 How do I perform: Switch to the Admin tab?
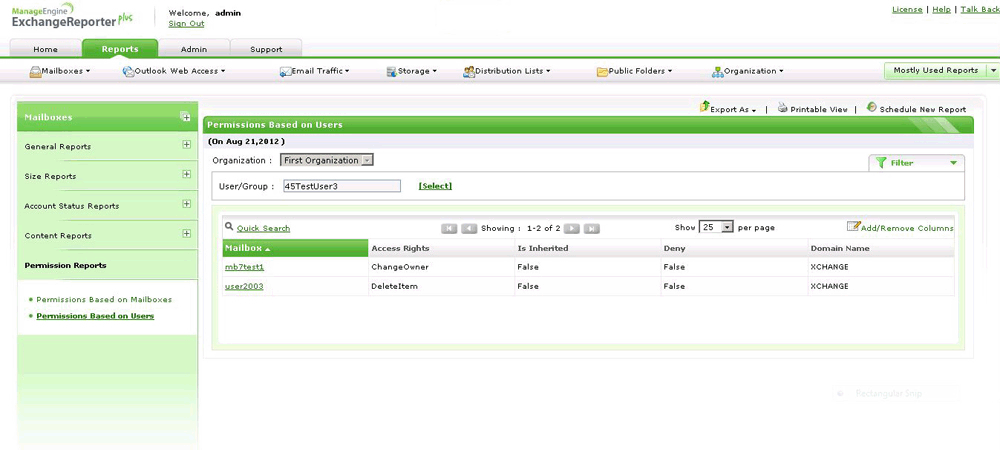click(x=194, y=49)
